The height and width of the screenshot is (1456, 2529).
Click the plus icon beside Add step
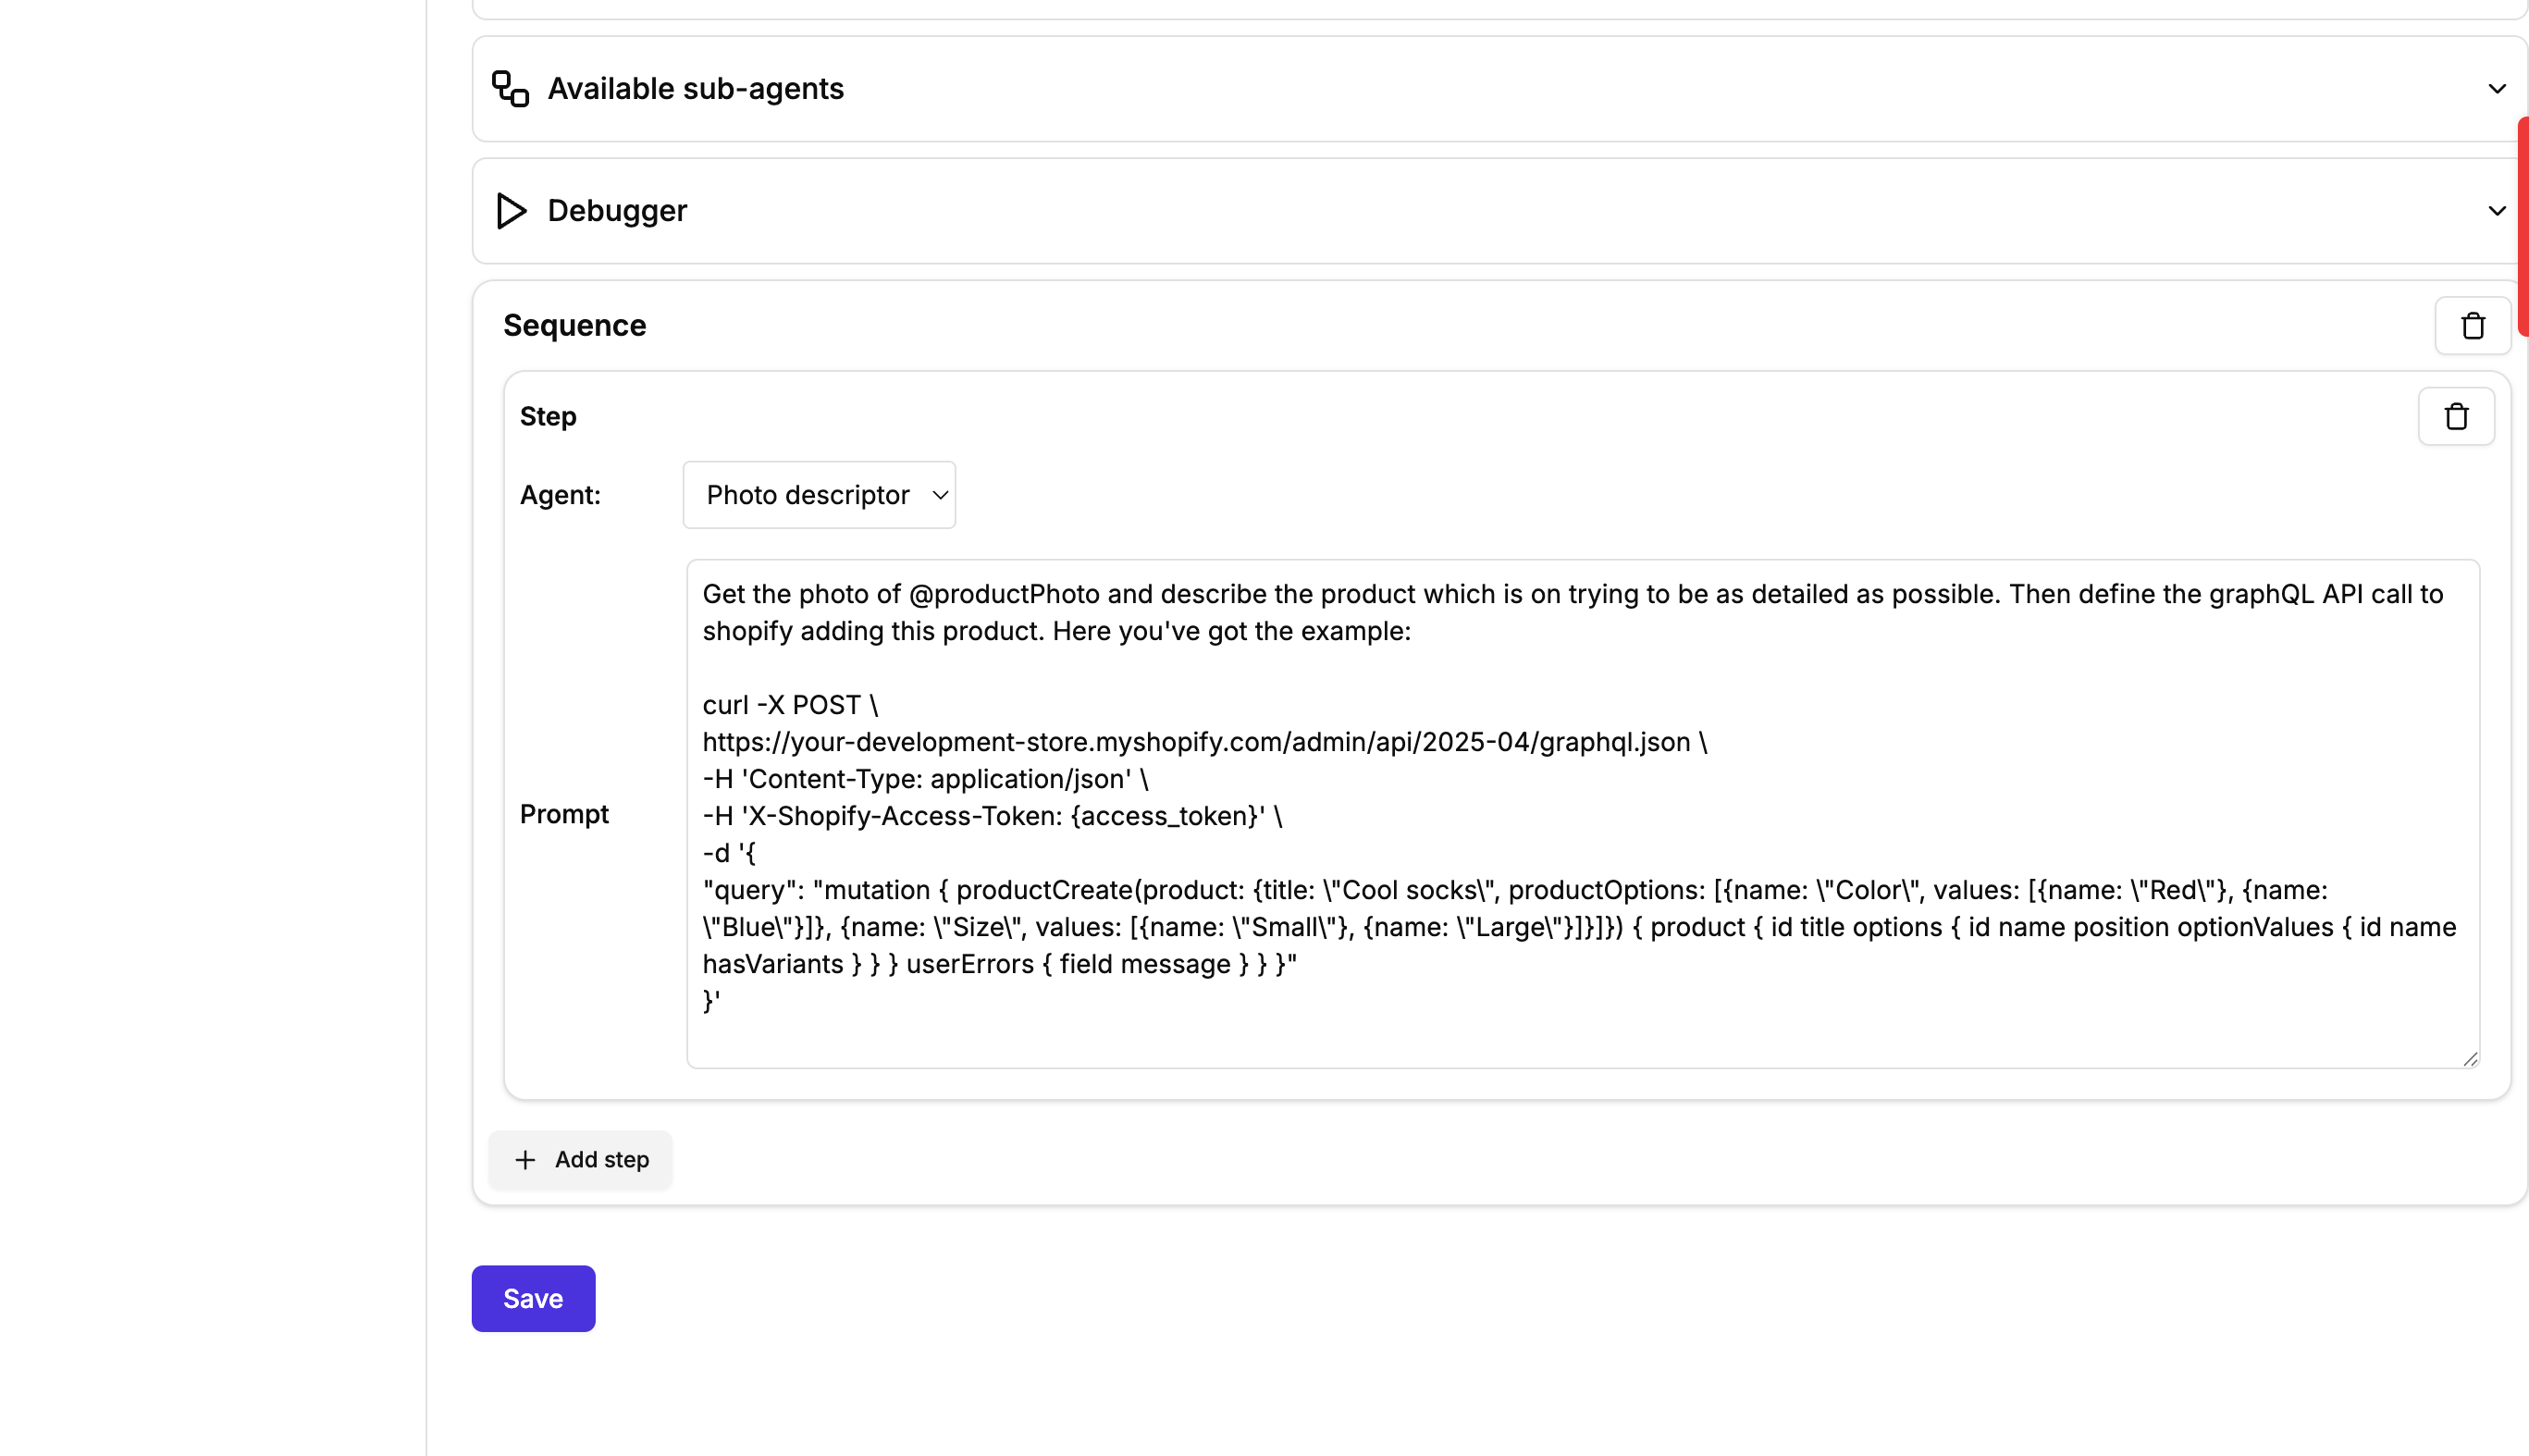[x=525, y=1160]
